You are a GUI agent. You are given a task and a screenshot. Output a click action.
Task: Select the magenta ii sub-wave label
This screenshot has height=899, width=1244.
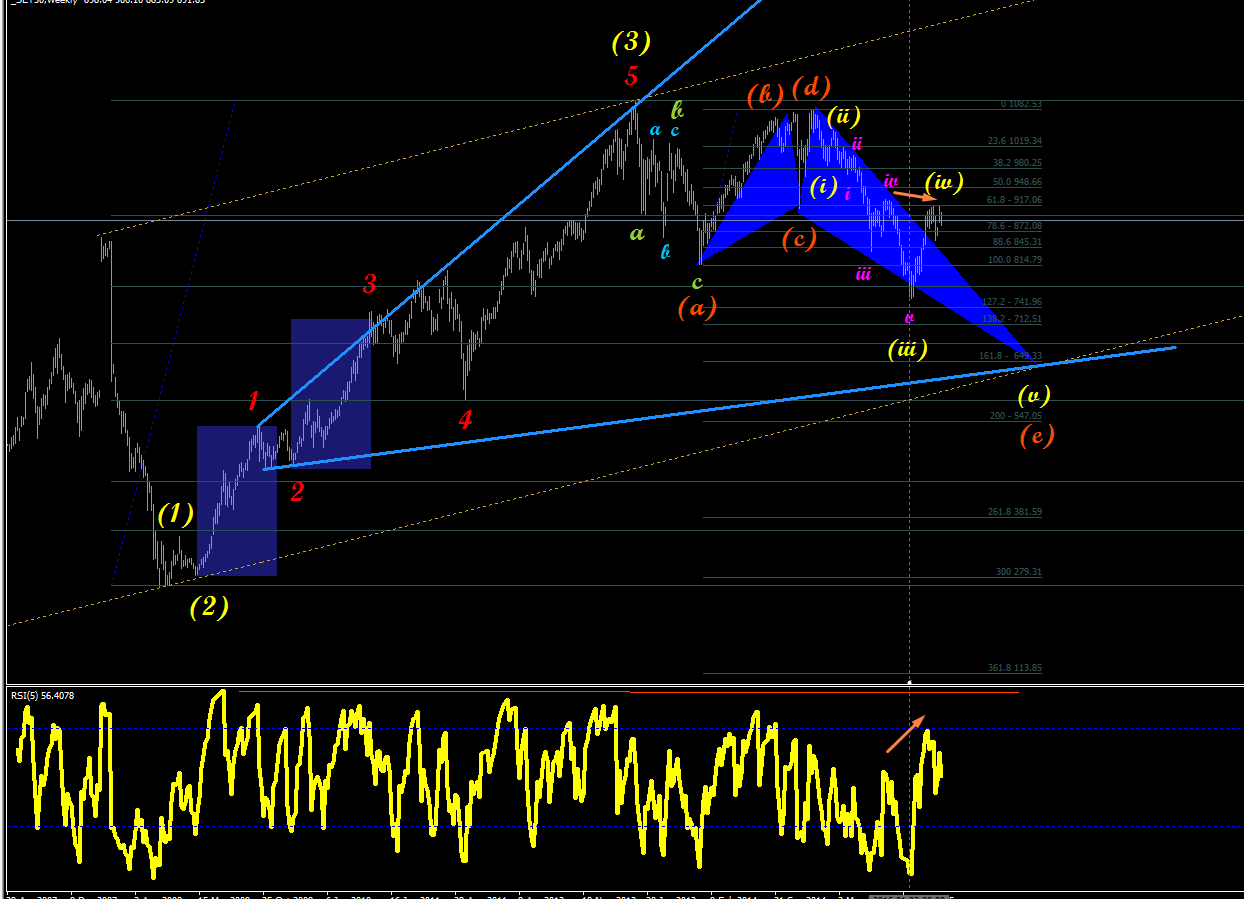tap(857, 143)
